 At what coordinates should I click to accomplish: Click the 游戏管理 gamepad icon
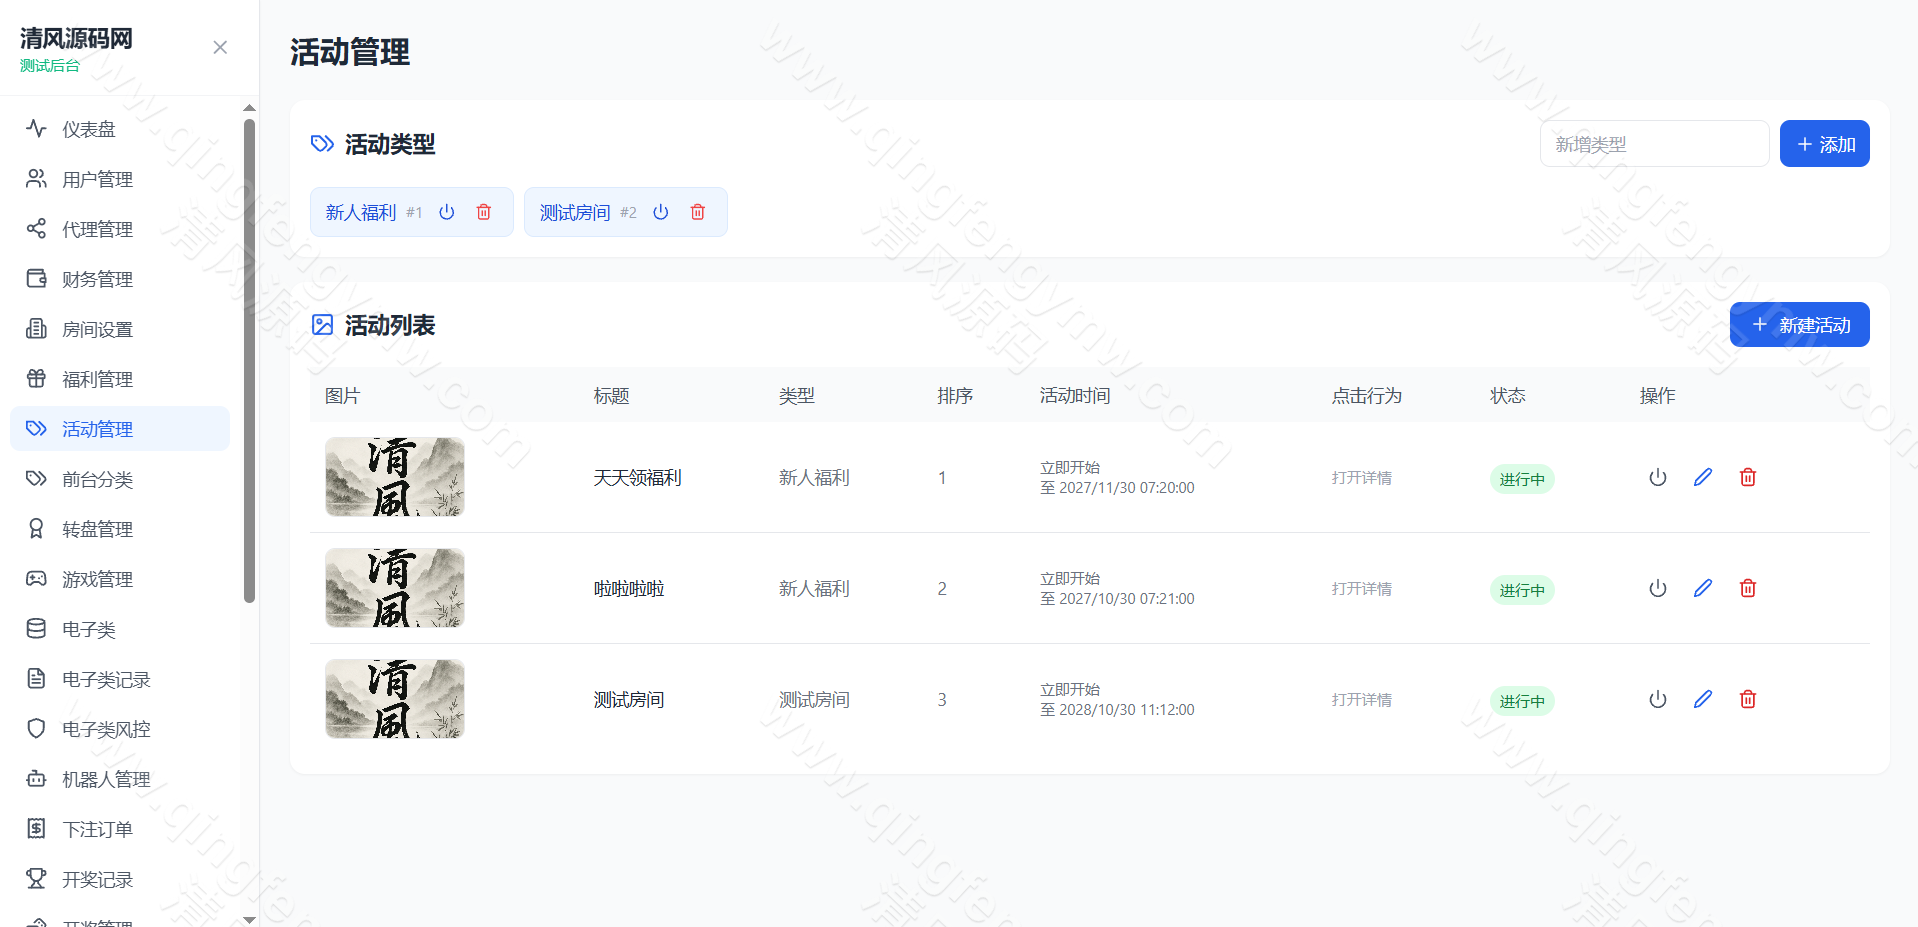click(36, 578)
